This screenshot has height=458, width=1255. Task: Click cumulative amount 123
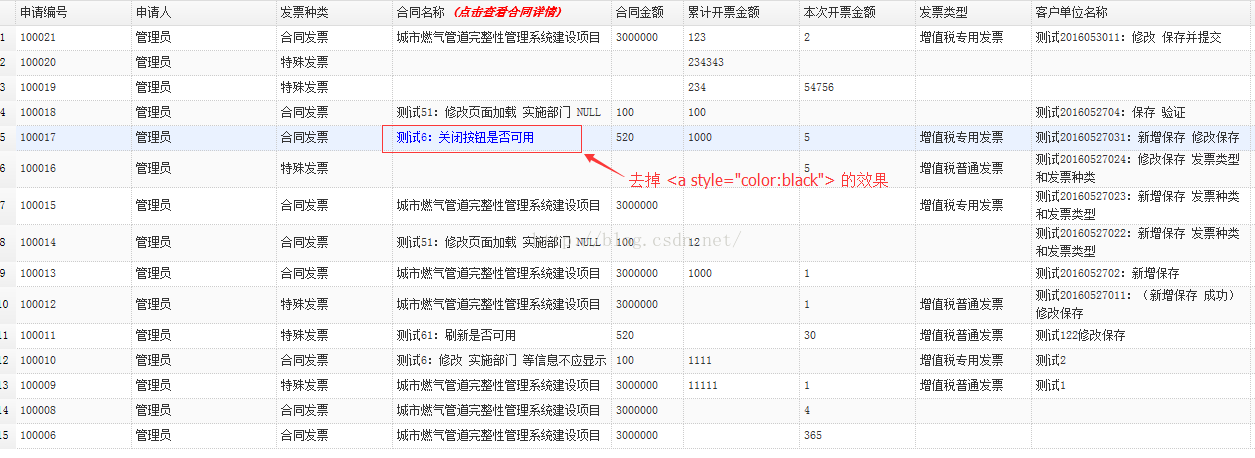697,37
